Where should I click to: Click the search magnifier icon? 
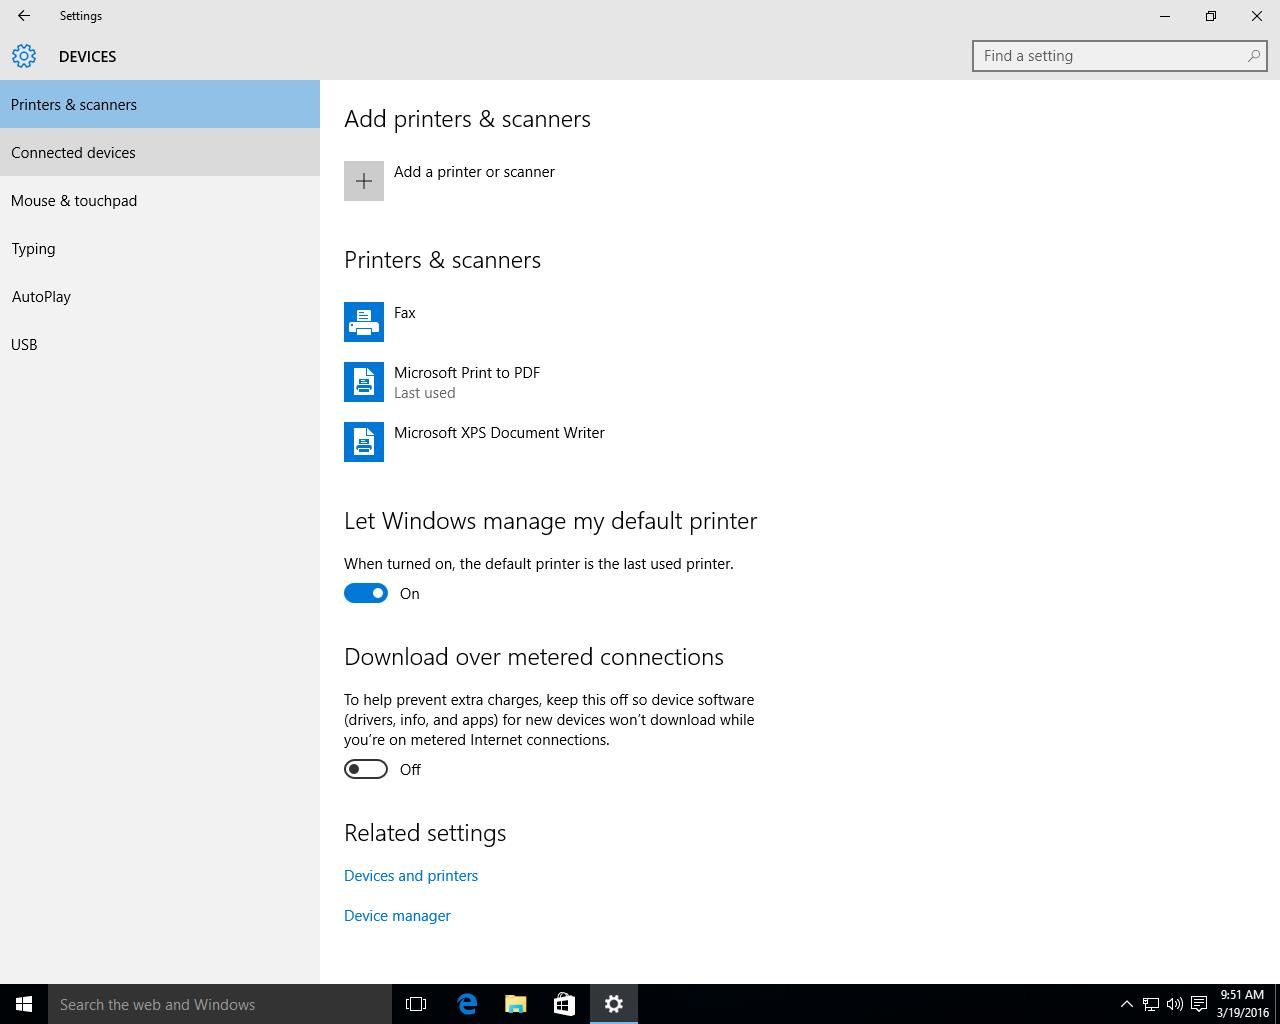click(x=1253, y=56)
